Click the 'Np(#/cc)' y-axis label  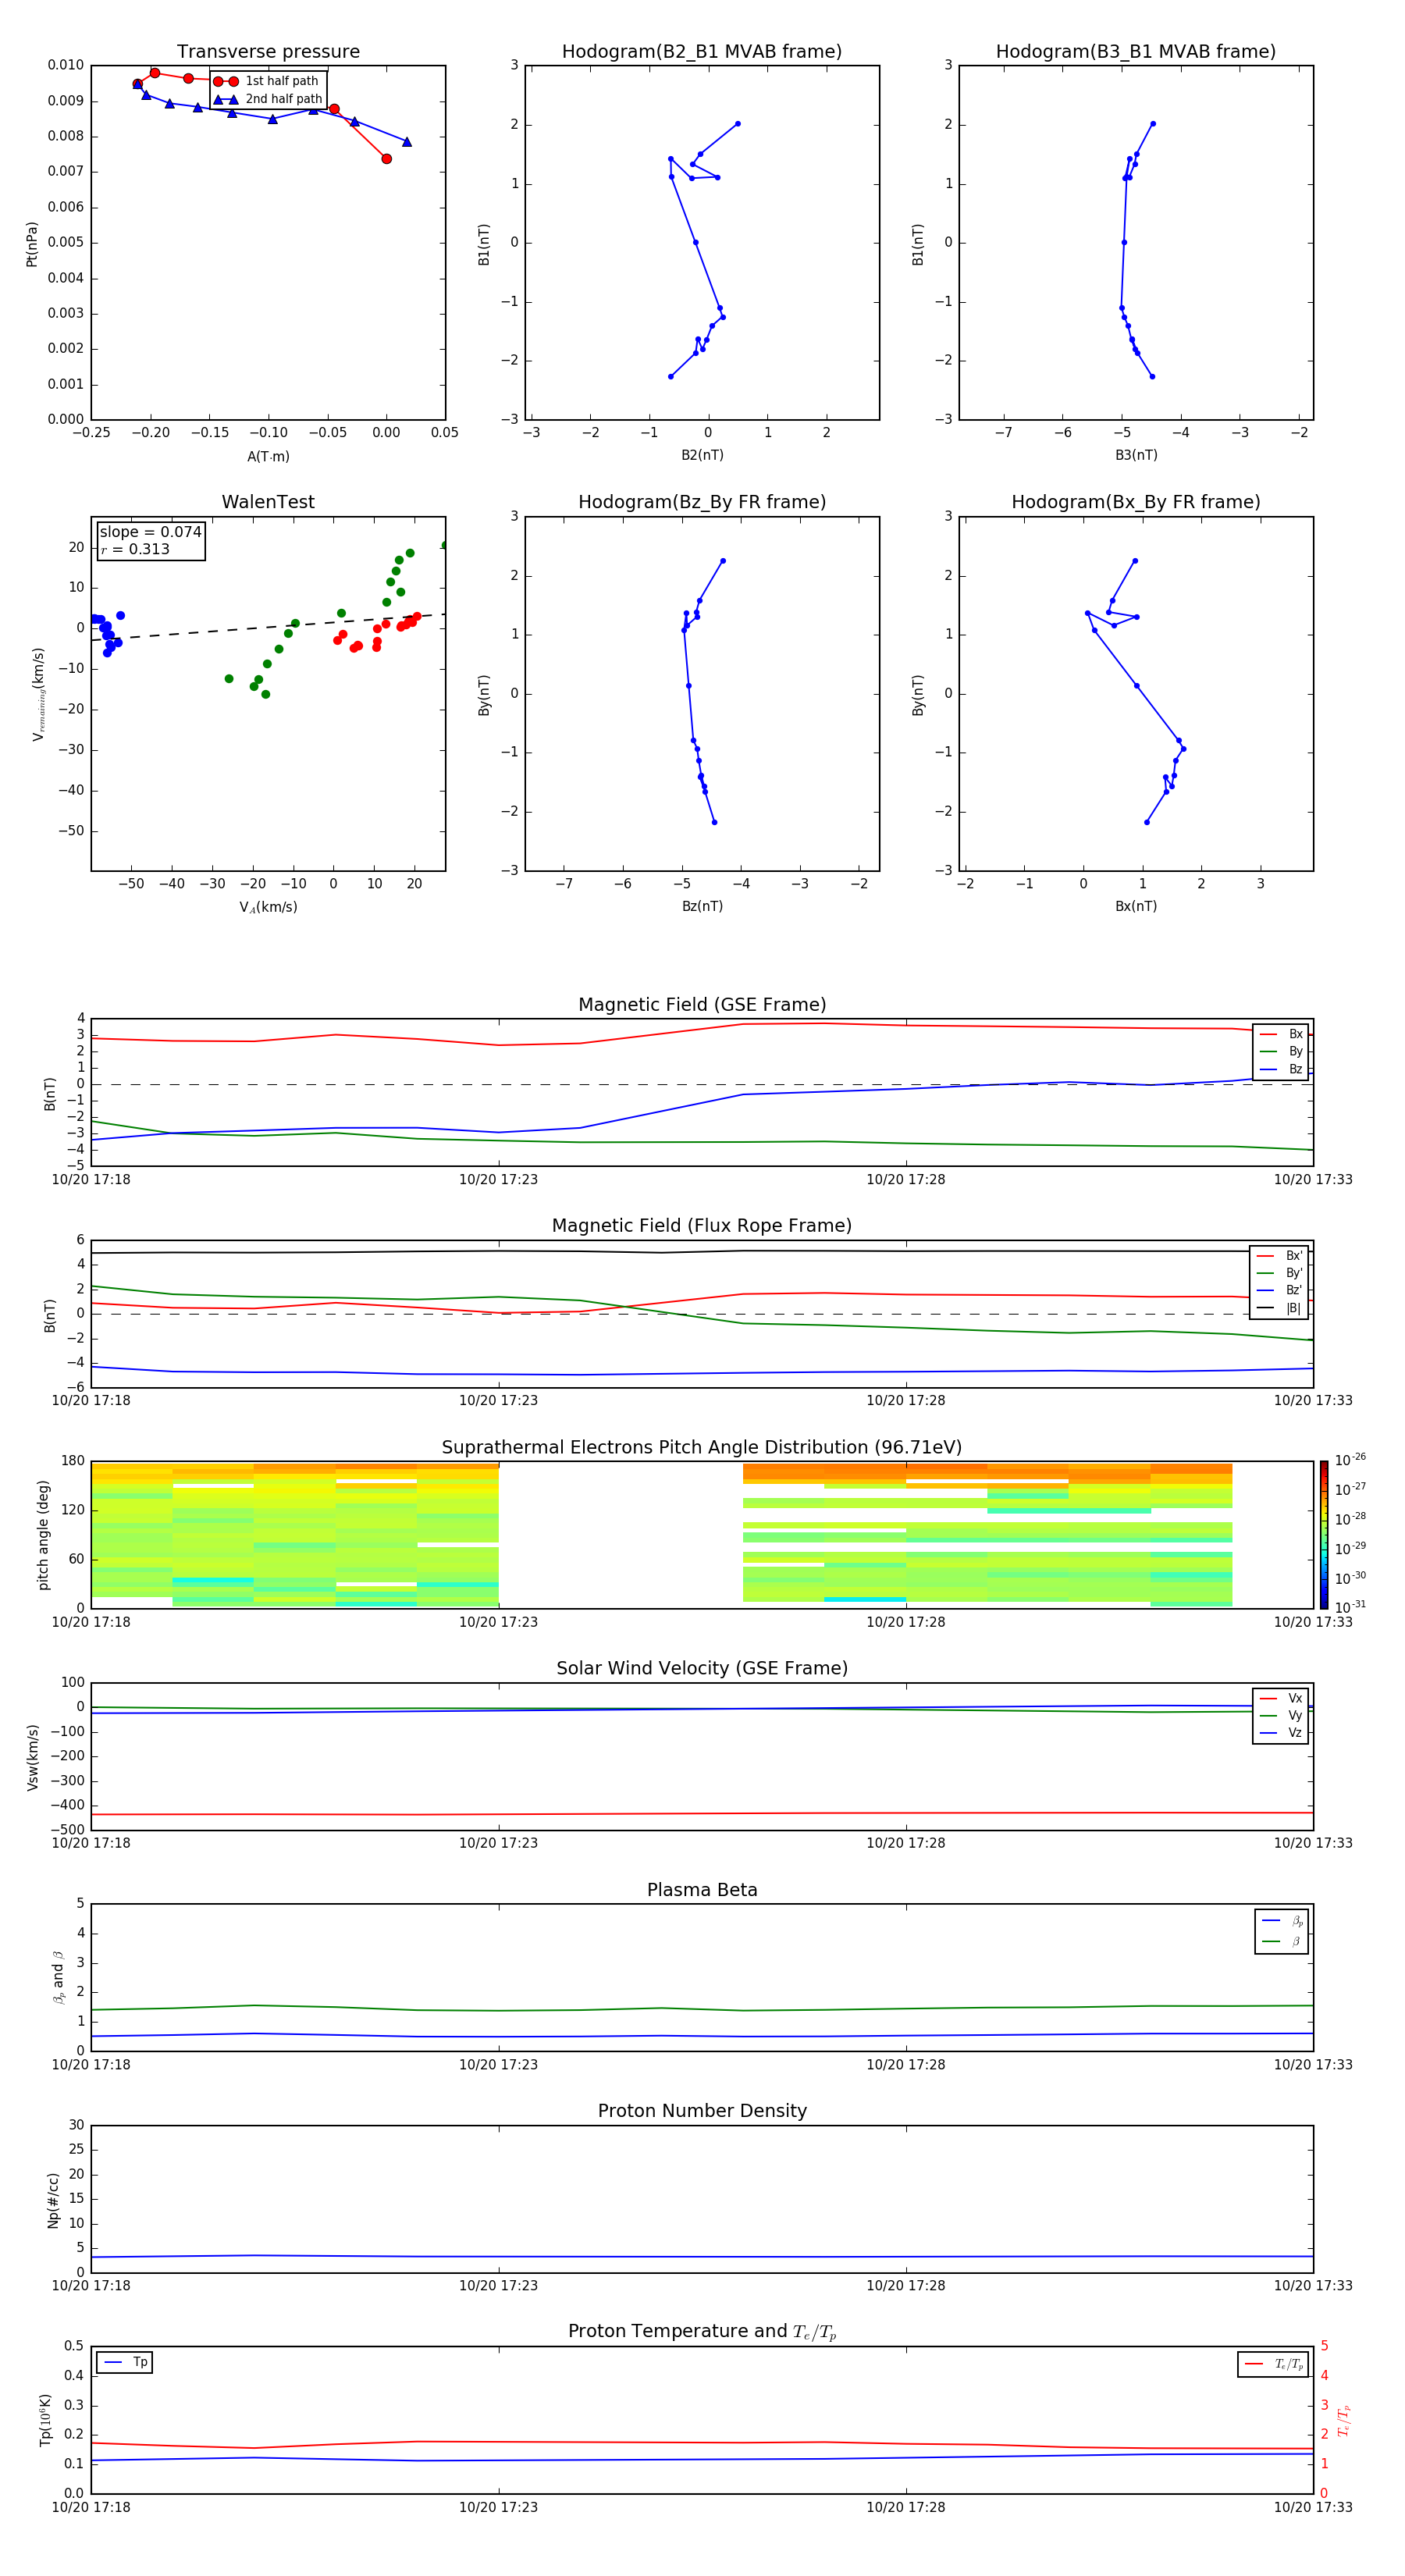point(54,2200)
